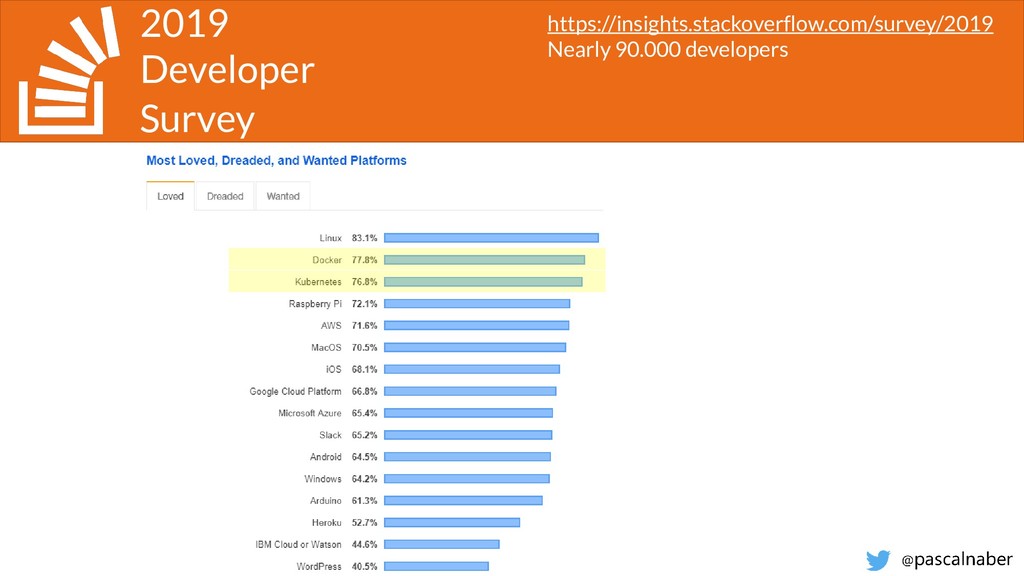Click the 68.1% value
Screen dimensions: 1024x576
pos(364,369)
